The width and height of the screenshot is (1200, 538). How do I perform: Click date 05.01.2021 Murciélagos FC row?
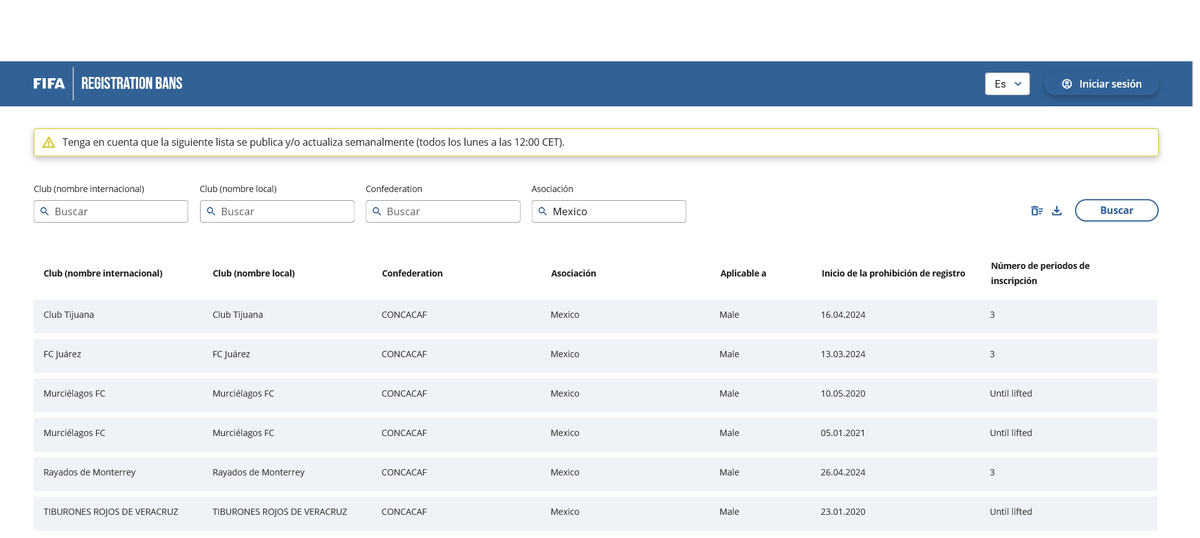[843, 433]
